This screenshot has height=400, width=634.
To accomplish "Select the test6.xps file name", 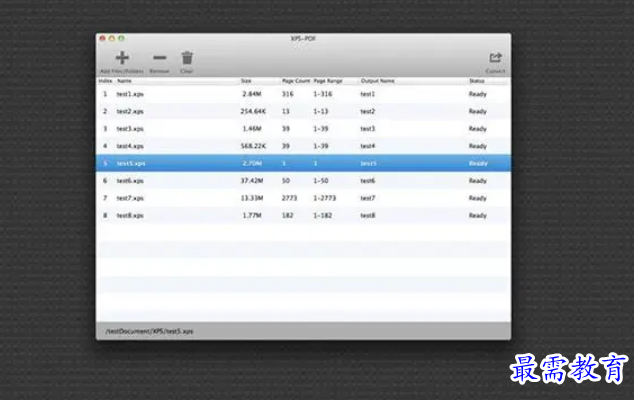I will click(130, 181).
